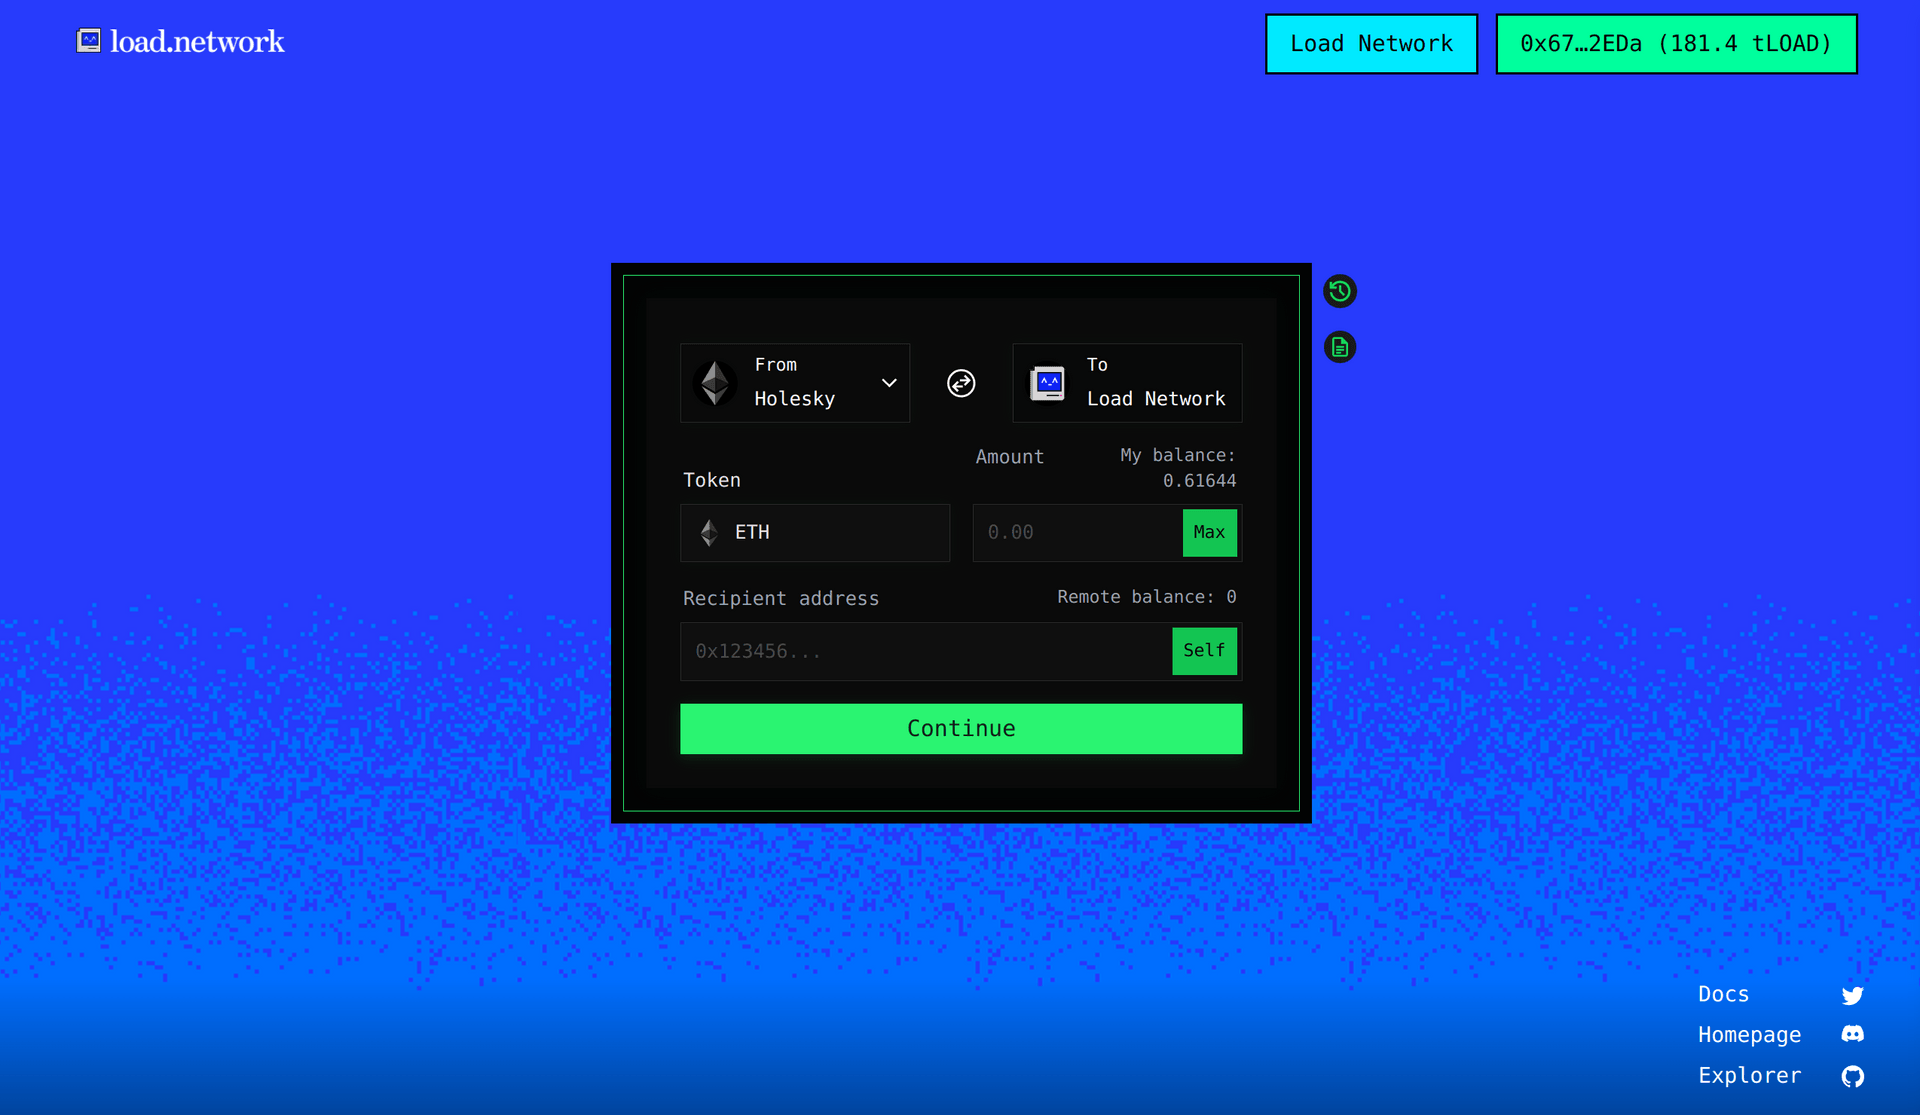Select the To Load Network box

(x=1127, y=383)
